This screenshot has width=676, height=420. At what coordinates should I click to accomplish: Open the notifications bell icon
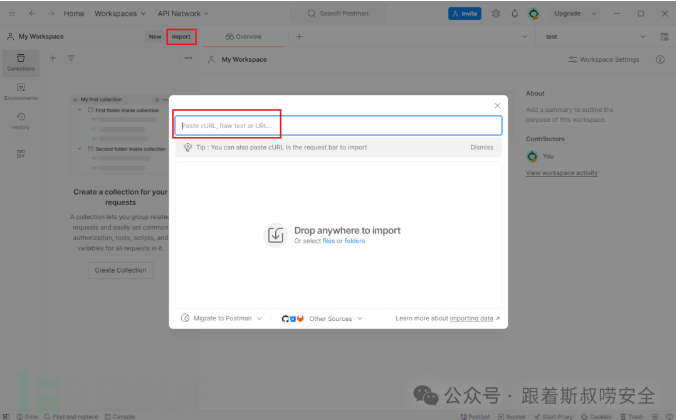click(515, 14)
